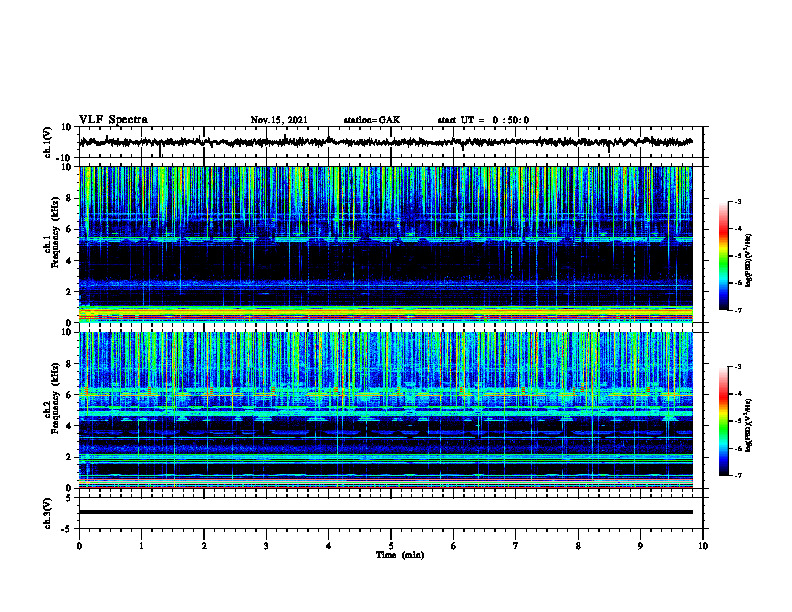Click time axis tick label "4"

(328, 546)
